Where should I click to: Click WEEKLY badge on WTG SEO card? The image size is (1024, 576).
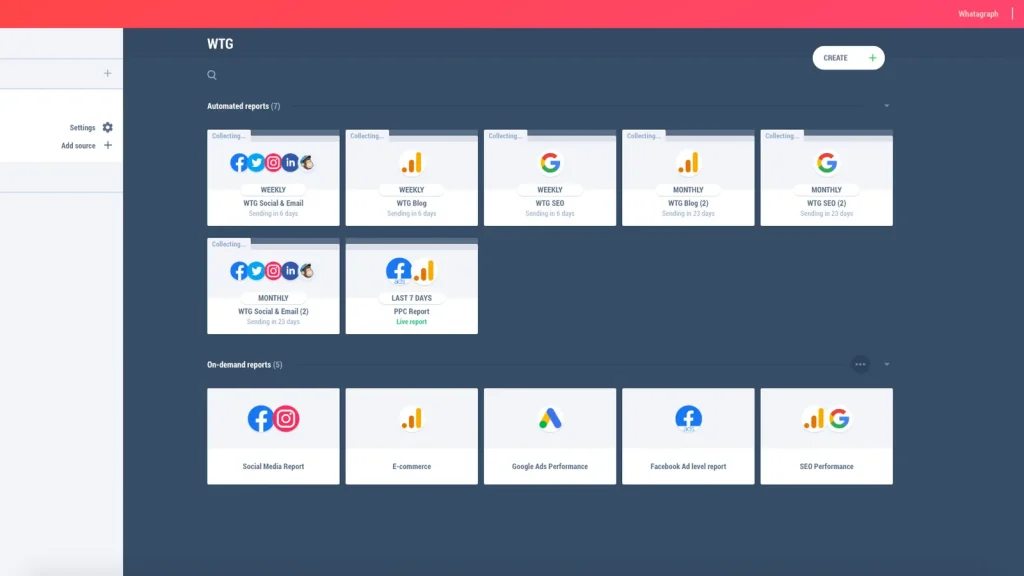click(x=550, y=189)
